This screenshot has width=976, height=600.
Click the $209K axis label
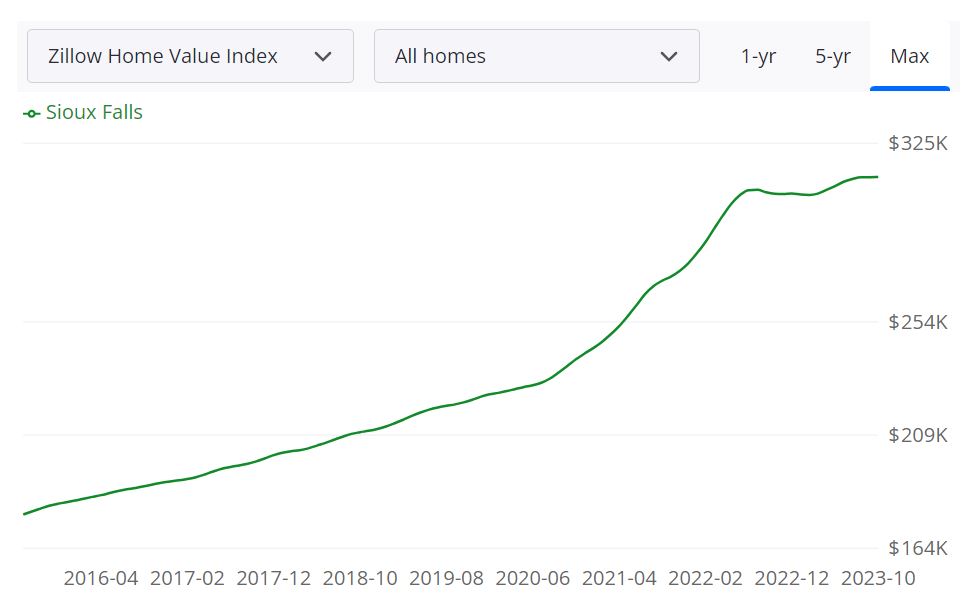917,435
